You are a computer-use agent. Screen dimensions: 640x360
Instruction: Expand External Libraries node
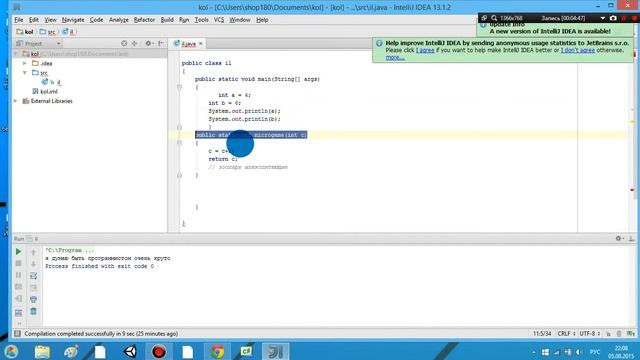tap(16, 101)
